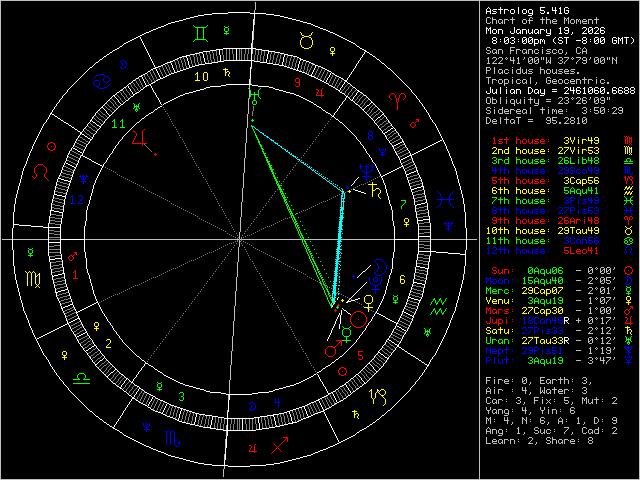
Task: Select the large red Jupiter glyph in chart
Action: pyautogui.click(x=140, y=138)
